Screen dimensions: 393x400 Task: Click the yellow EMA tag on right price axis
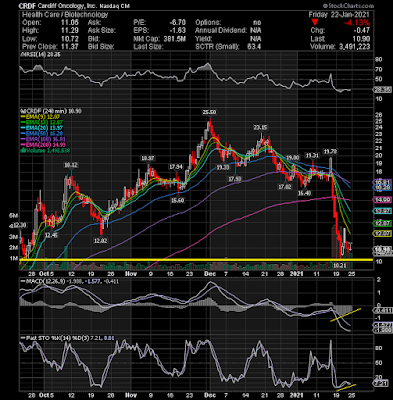point(382,234)
